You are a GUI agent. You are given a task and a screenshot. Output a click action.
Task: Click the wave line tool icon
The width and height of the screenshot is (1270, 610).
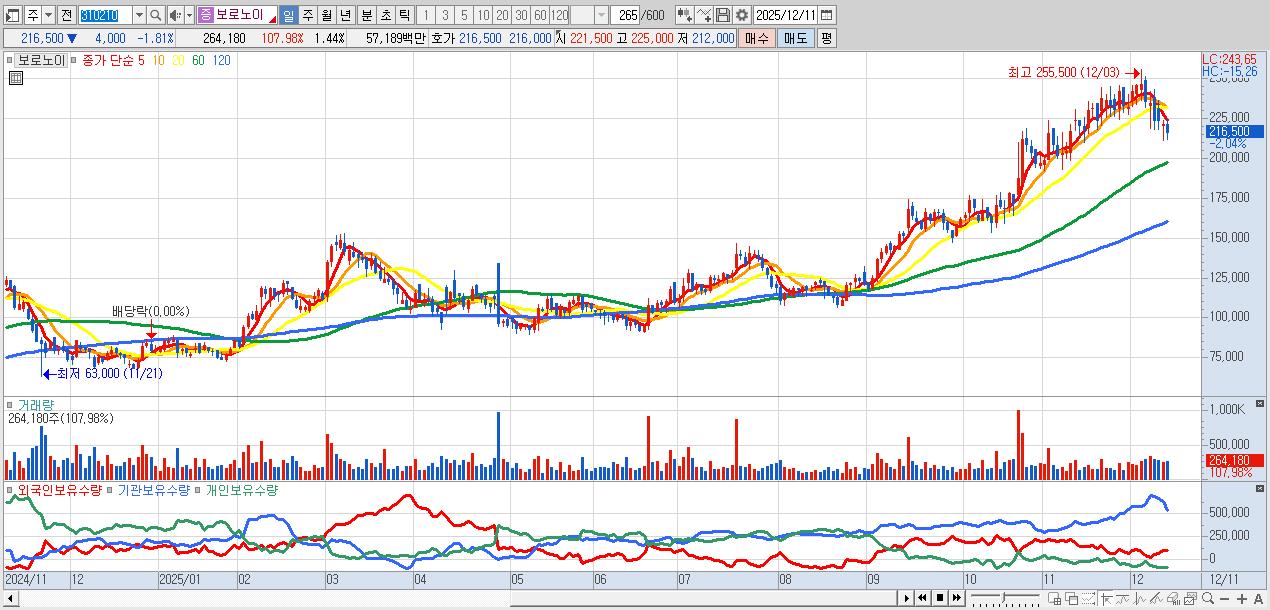click(1122, 599)
